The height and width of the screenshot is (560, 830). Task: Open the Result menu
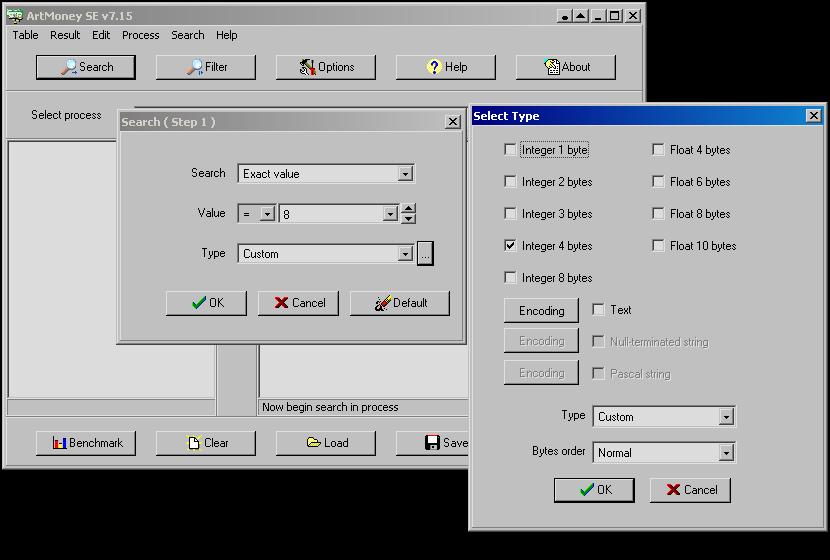point(65,35)
